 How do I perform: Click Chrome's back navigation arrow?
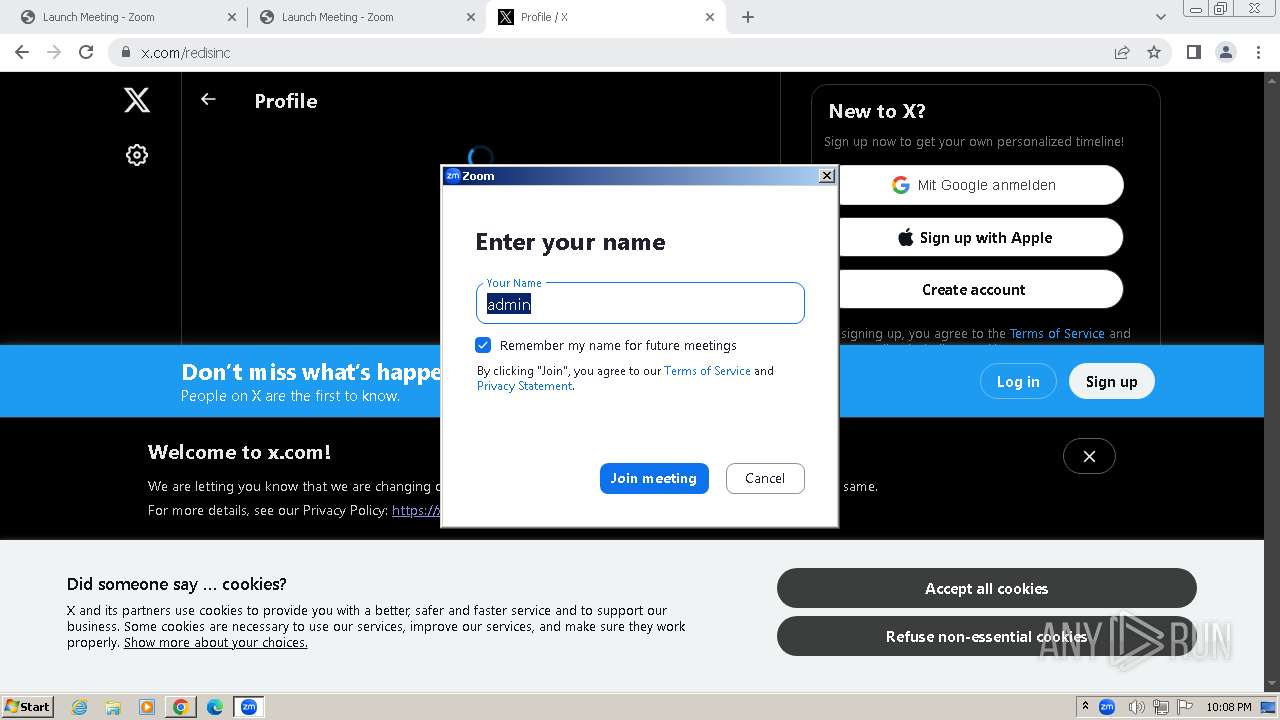pos(22,52)
